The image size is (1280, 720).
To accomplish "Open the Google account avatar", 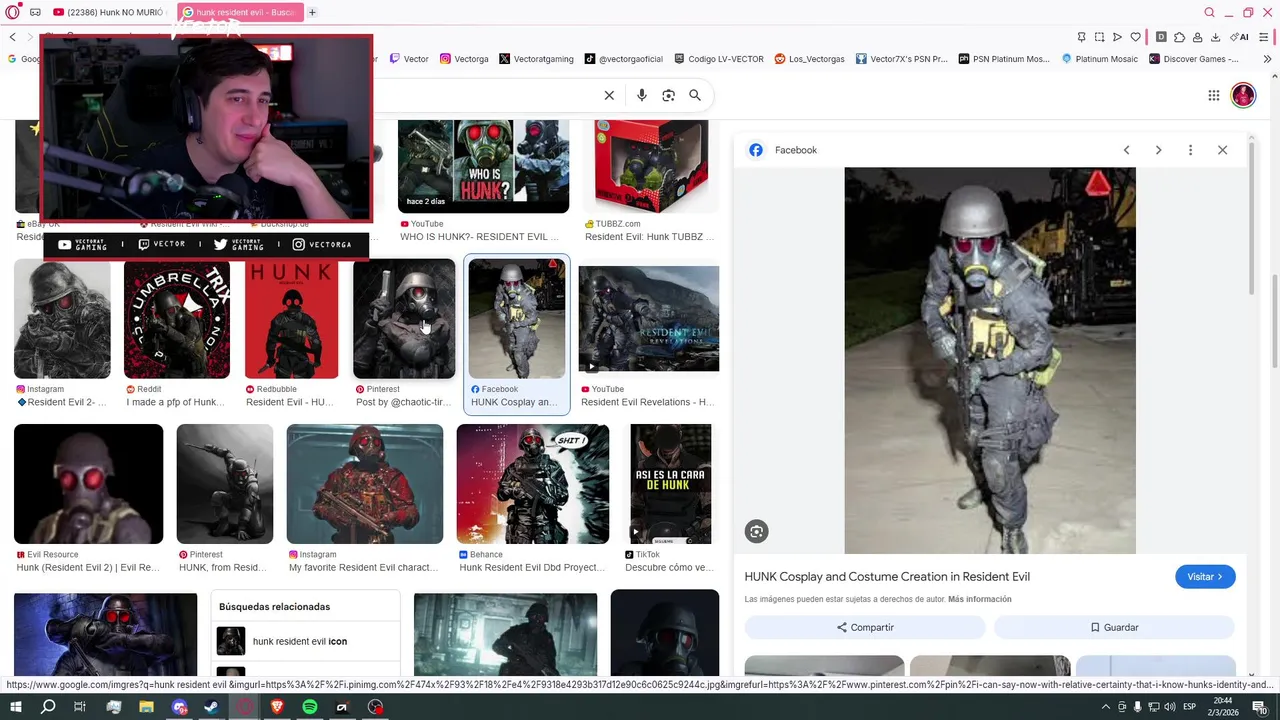I will tap(1243, 95).
